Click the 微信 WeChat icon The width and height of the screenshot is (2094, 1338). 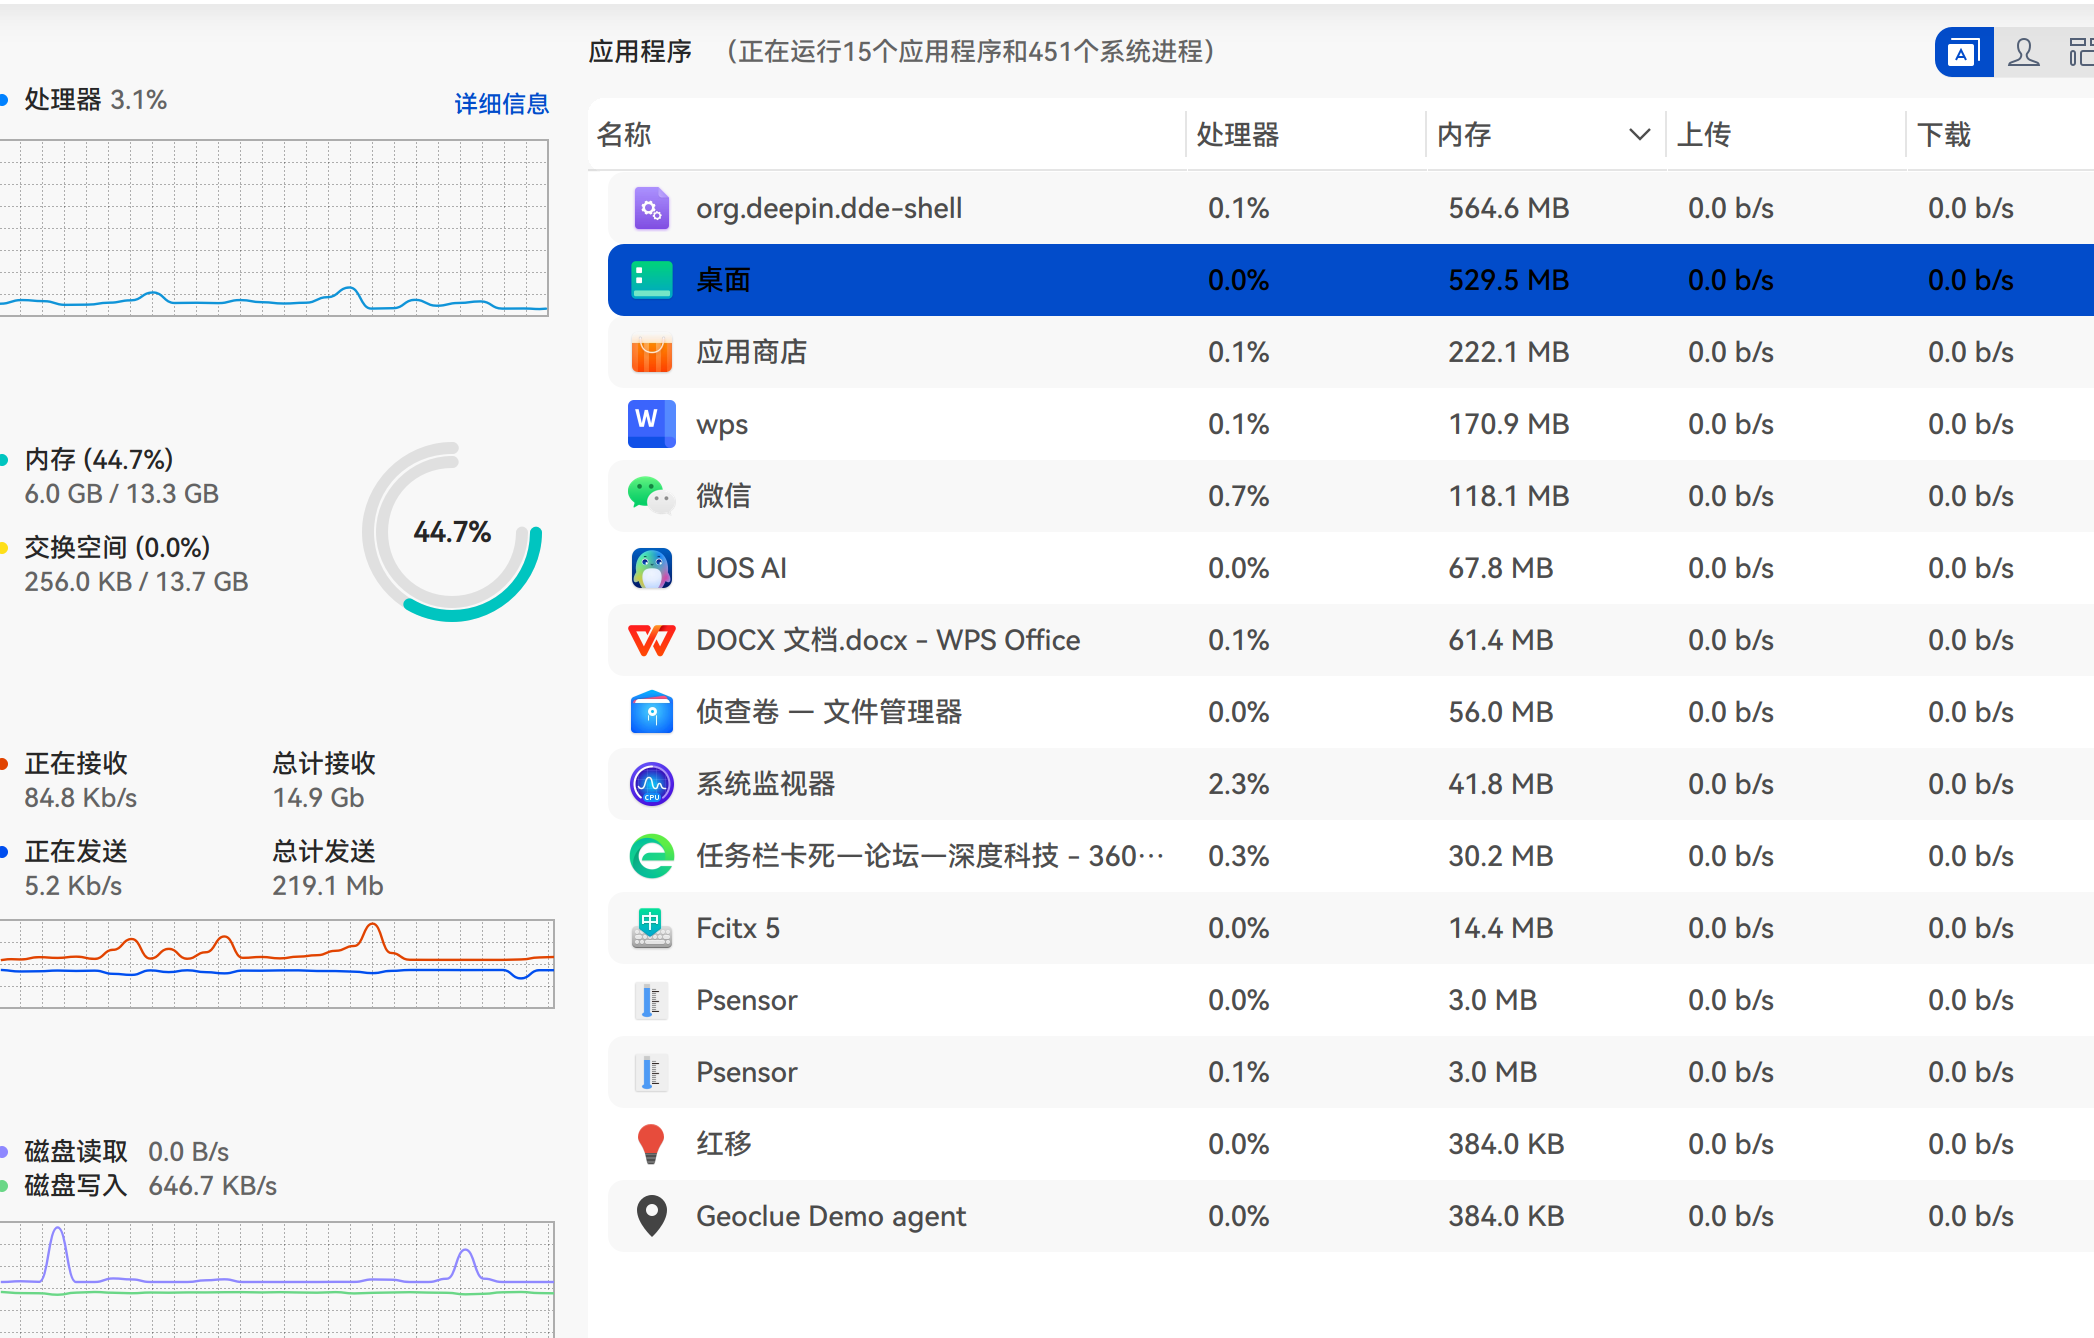coord(652,496)
